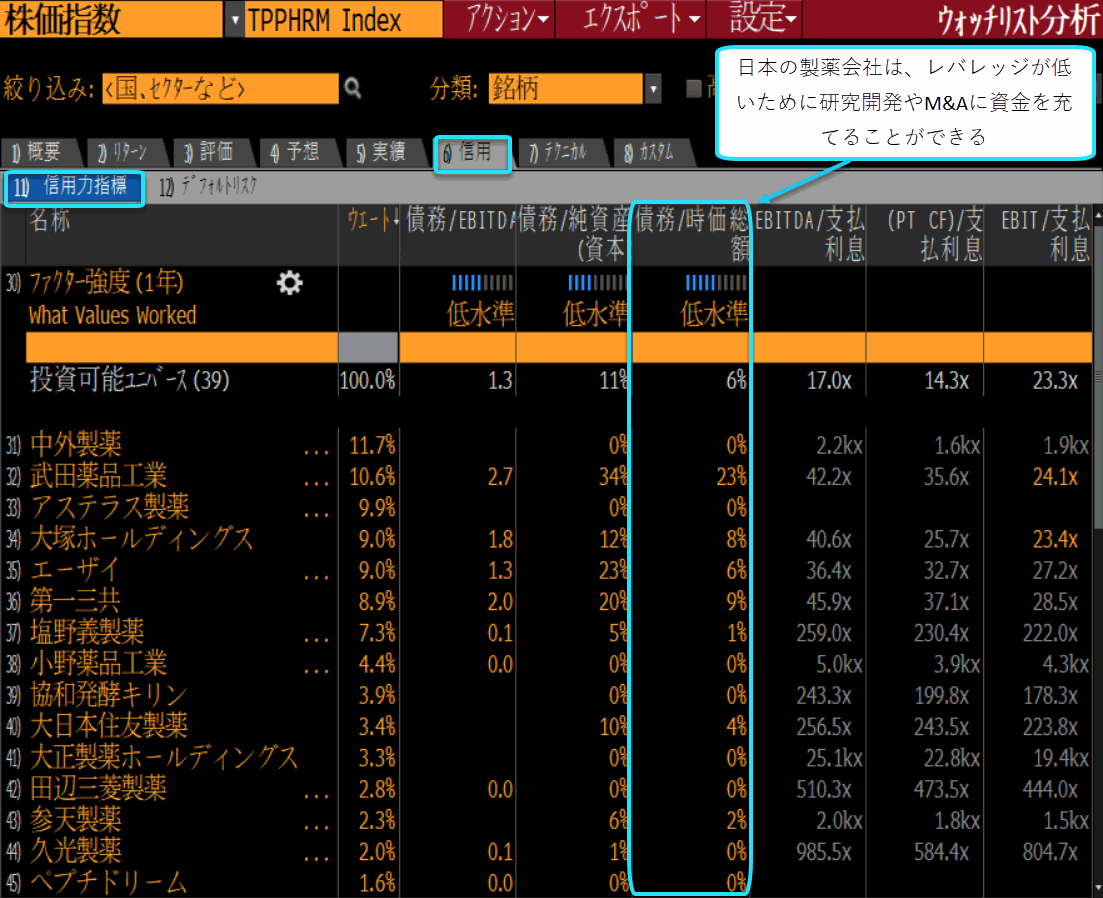
Task: Click the ellipsis icon on the 中外製薬 row
Action: (x=317, y=452)
